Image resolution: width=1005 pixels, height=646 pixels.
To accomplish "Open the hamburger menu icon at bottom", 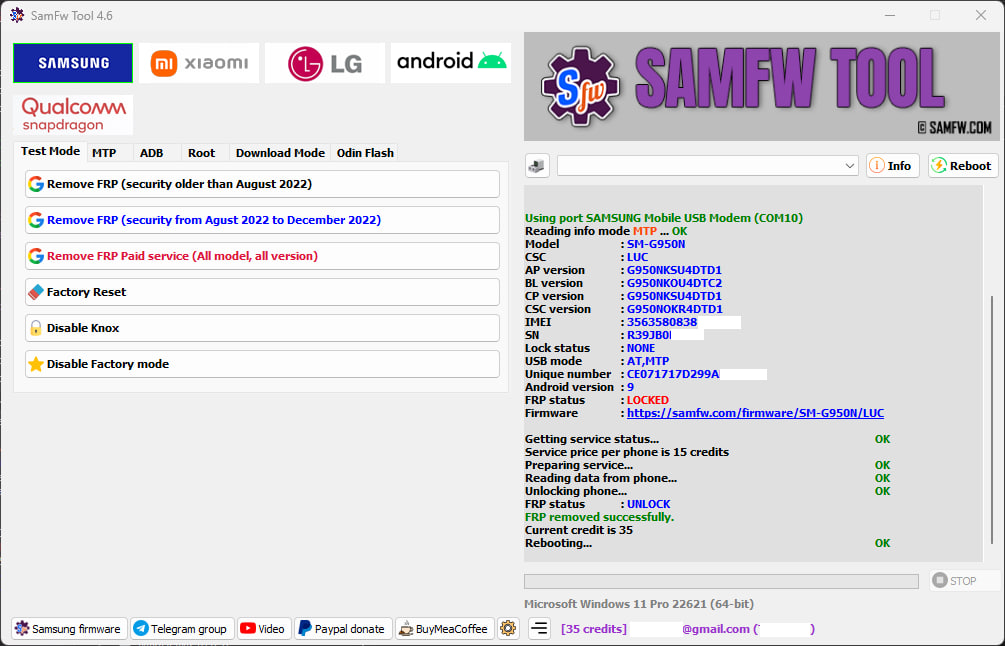I will pyautogui.click(x=539, y=629).
